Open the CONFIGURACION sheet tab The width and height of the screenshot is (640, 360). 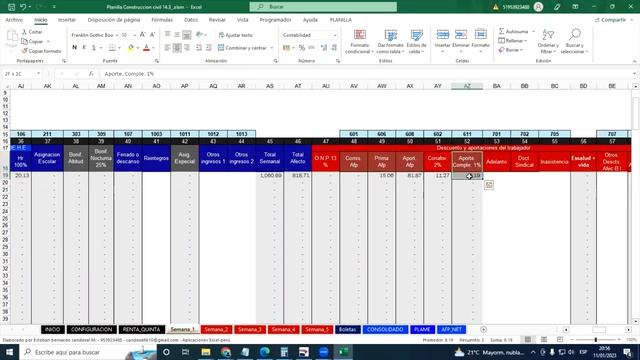91,329
